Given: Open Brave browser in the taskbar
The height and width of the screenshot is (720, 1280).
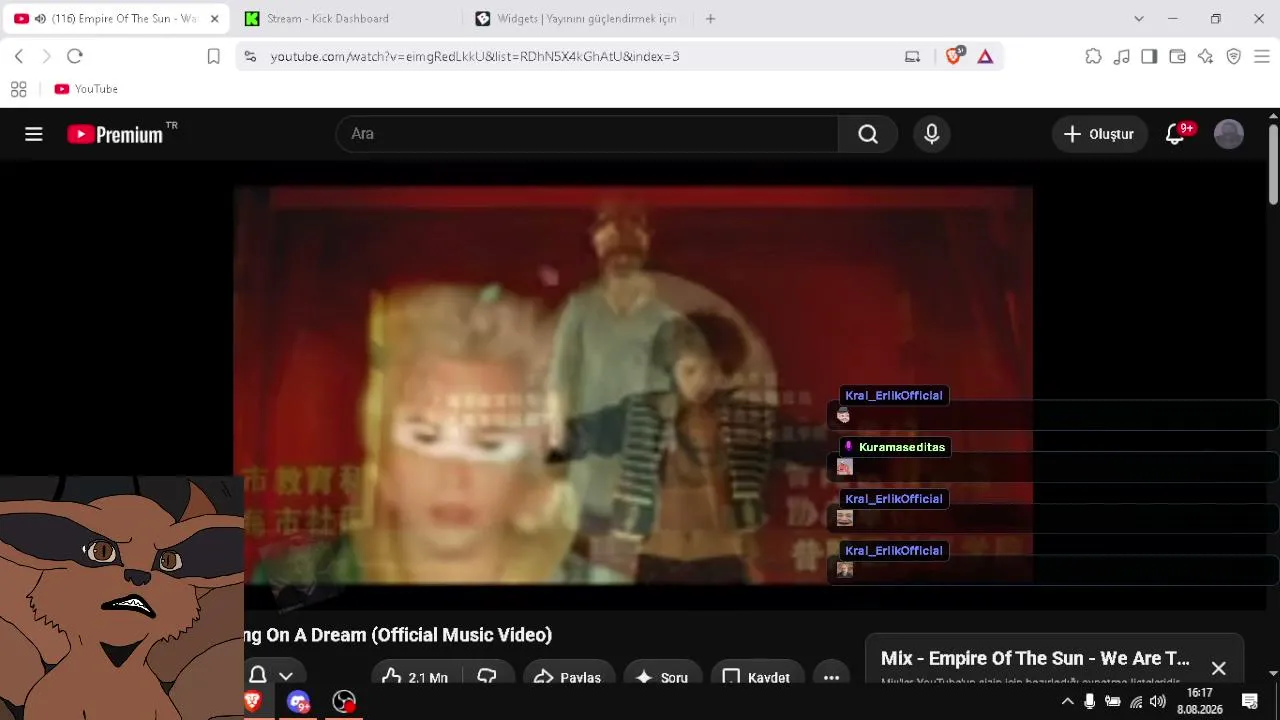Looking at the screenshot, I should pos(253,702).
